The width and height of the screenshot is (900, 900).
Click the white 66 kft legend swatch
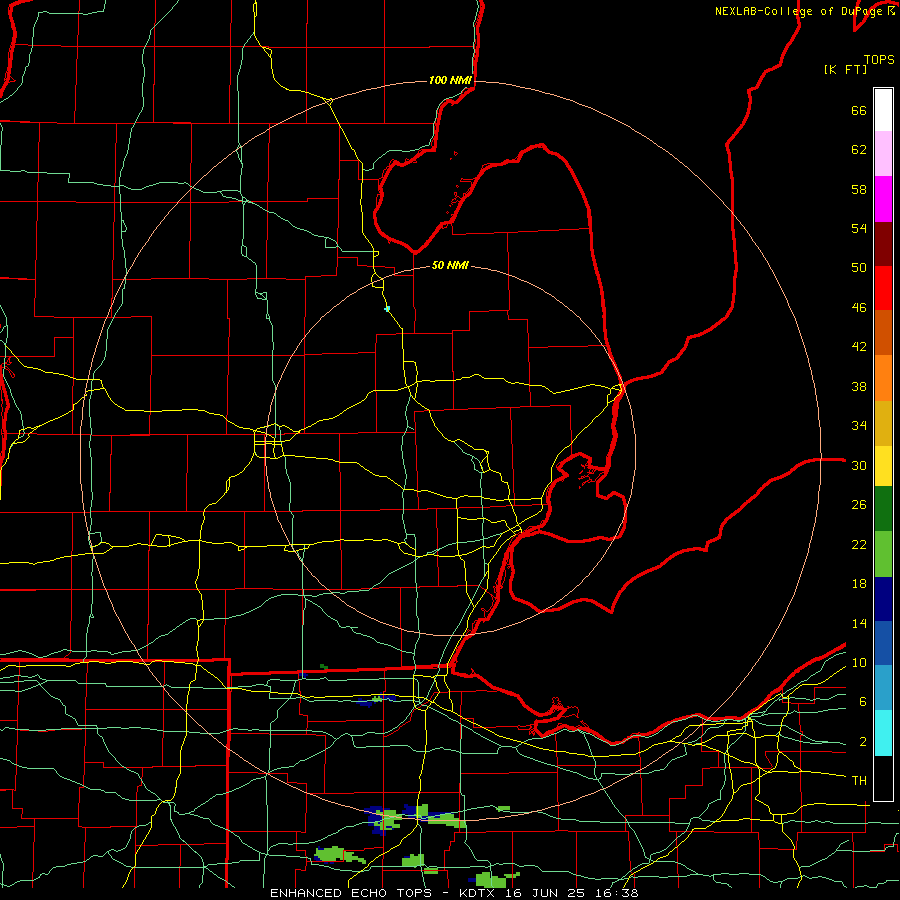click(x=883, y=110)
